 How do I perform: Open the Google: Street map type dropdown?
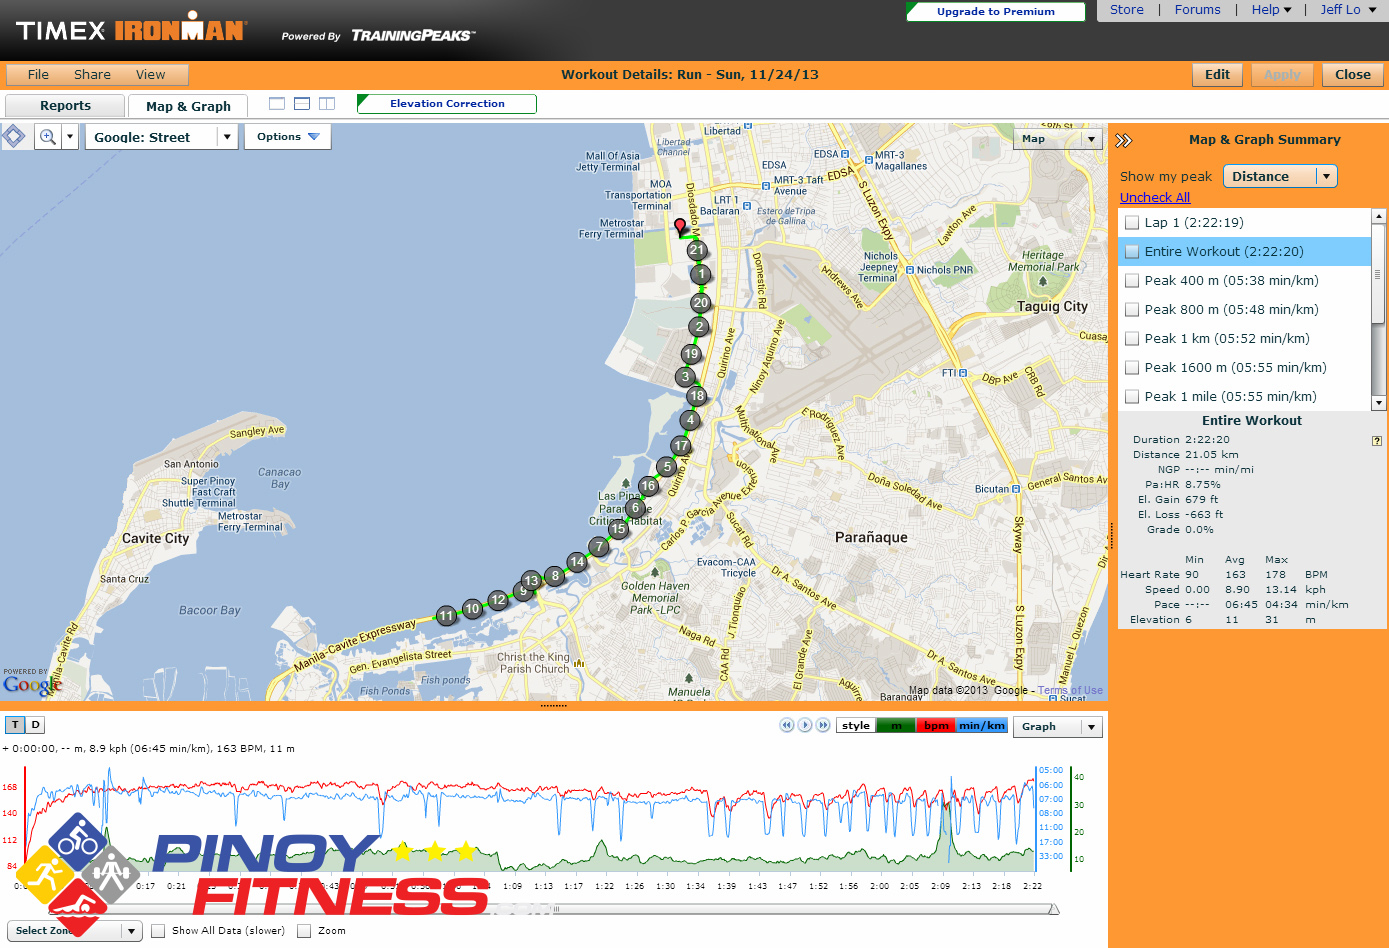click(227, 138)
